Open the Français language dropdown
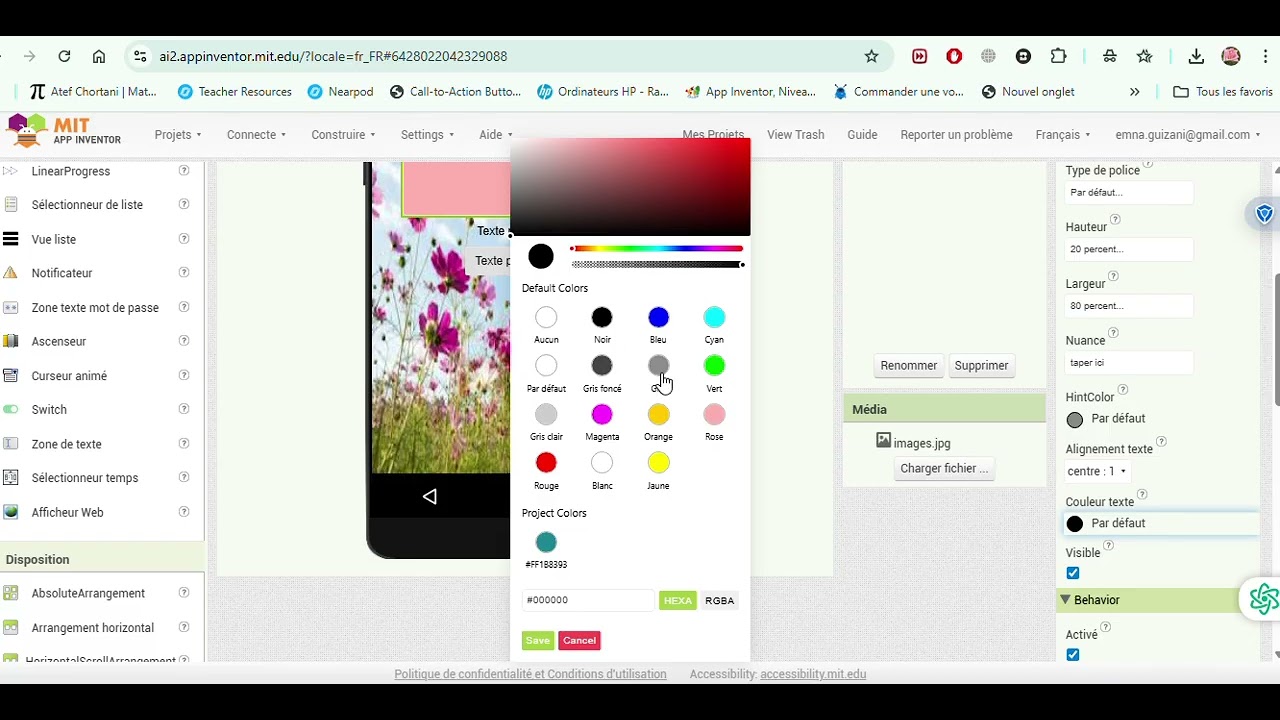Viewport: 1280px width, 720px height. 1063,135
